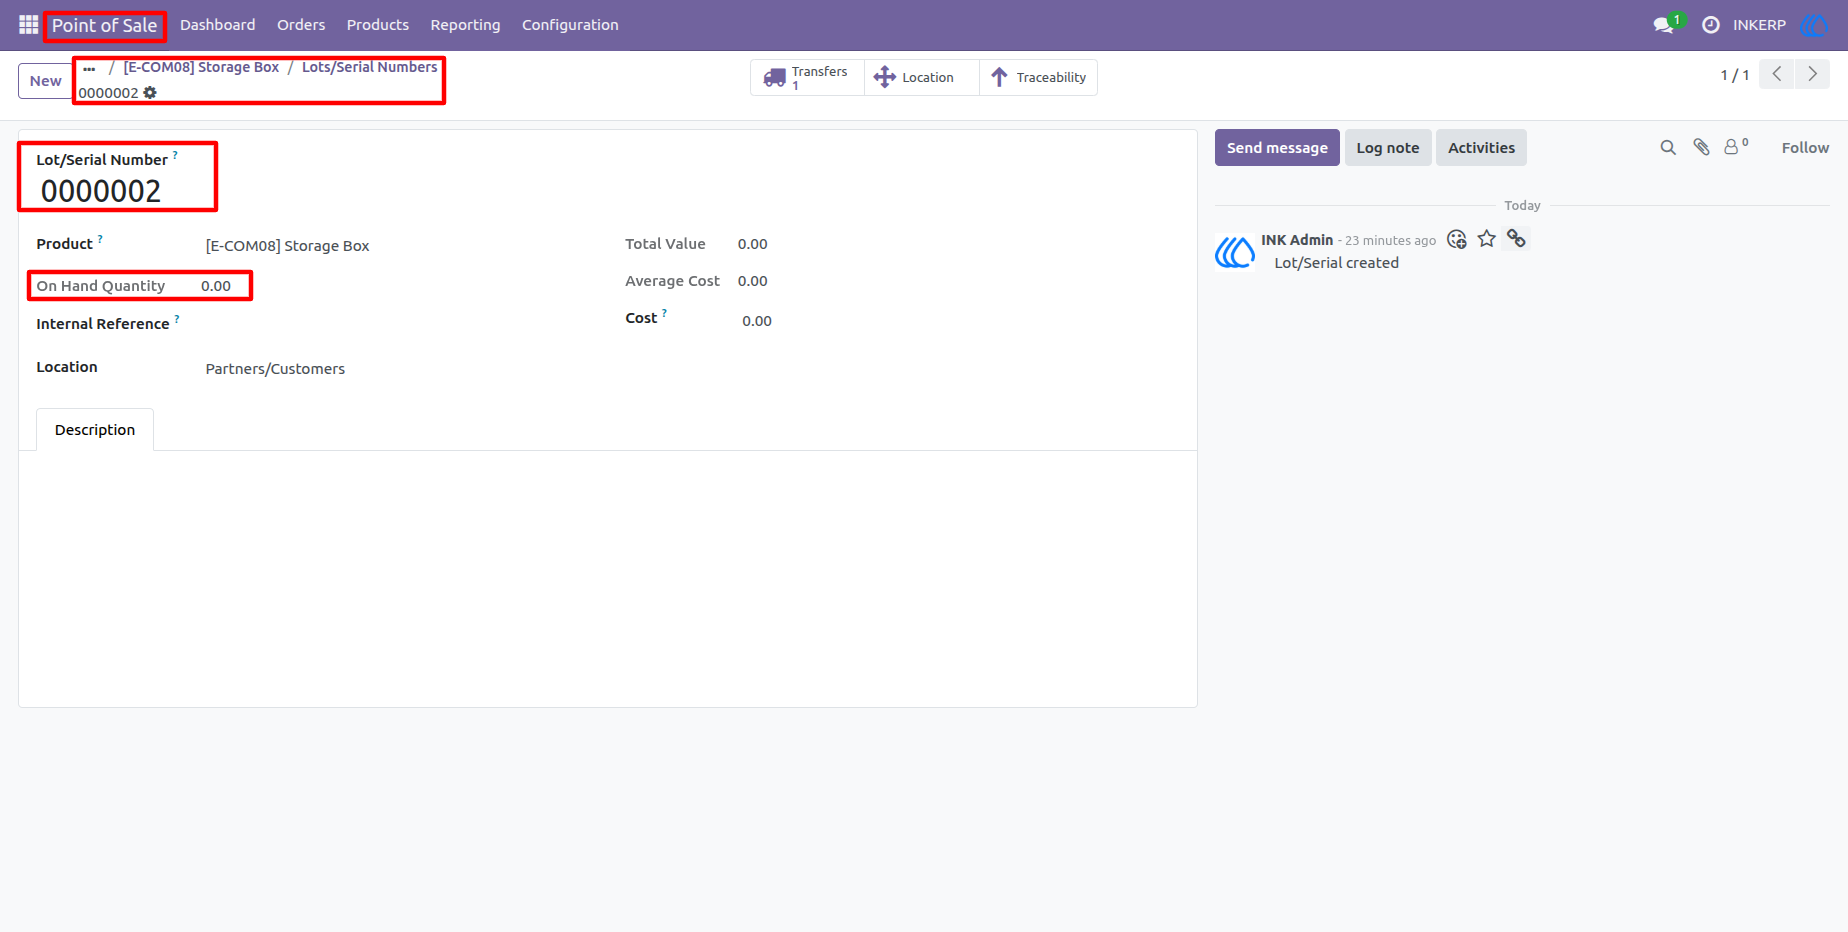Go to Lots/Serial Numbers breadcrumb

pyautogui.click(x=370, y=67)
